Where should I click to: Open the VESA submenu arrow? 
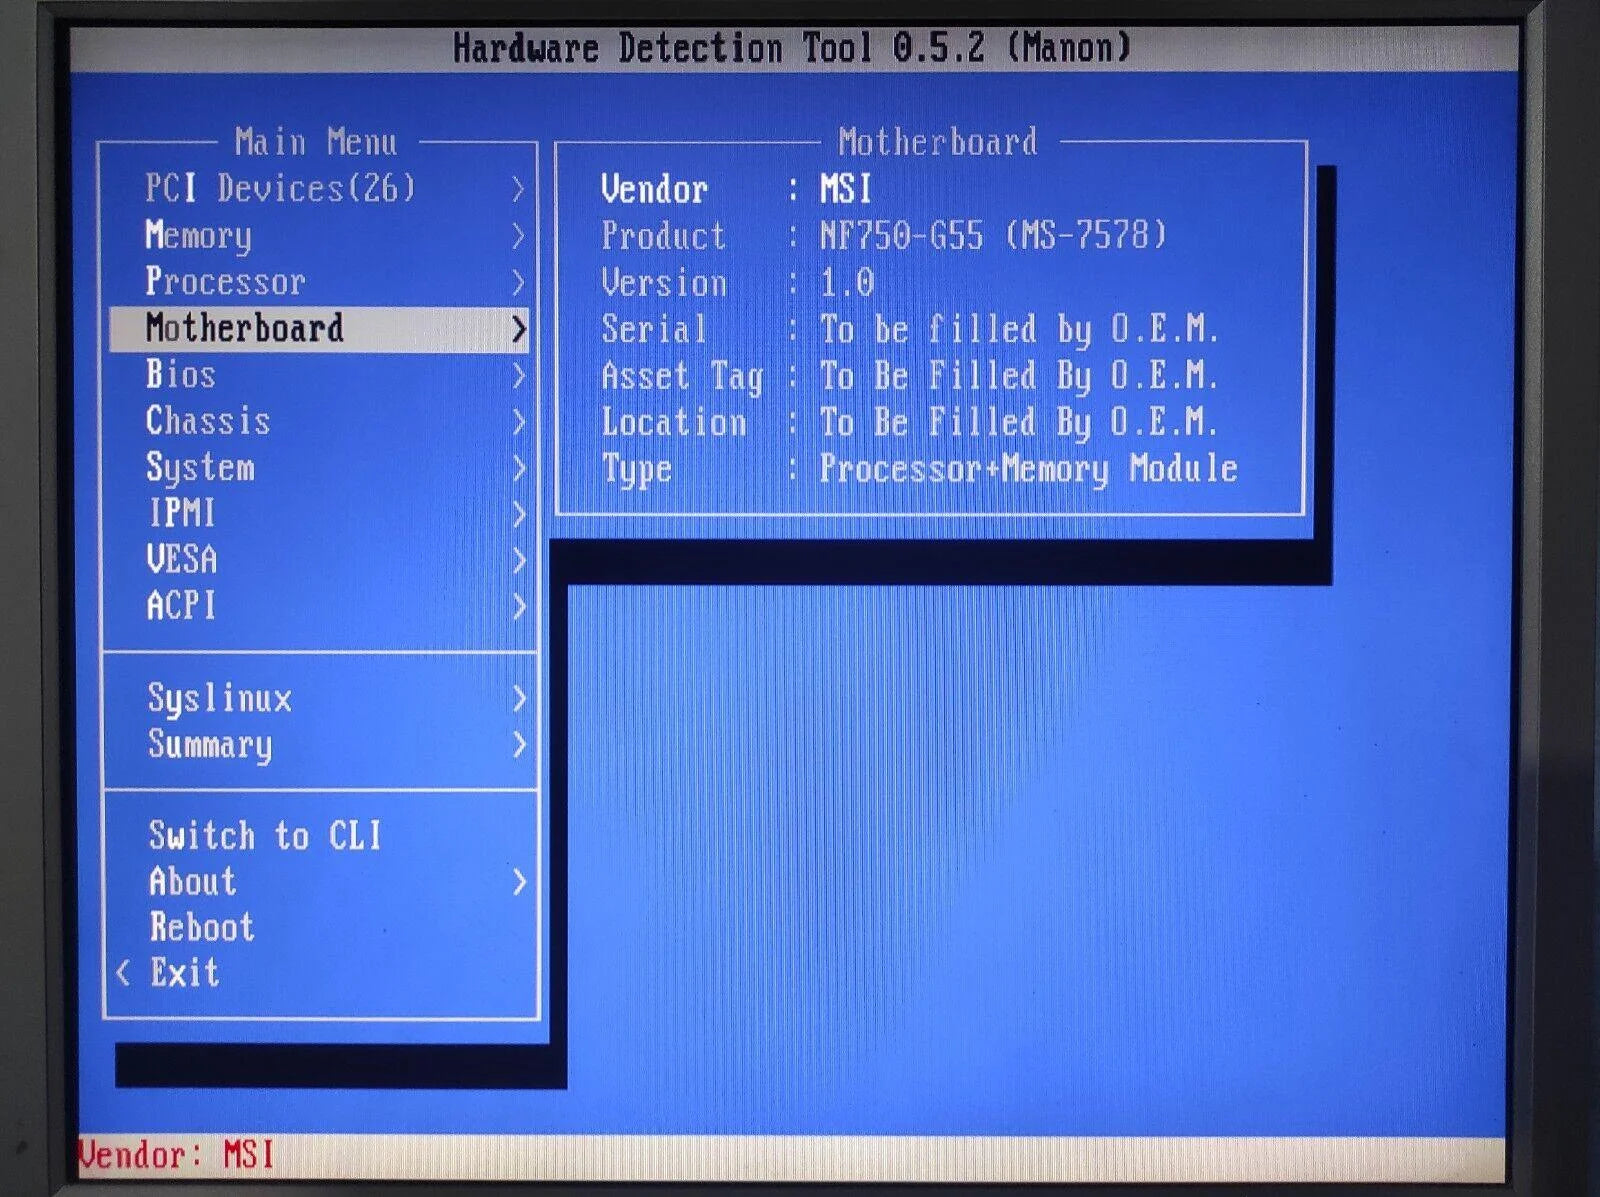[518, 560]
